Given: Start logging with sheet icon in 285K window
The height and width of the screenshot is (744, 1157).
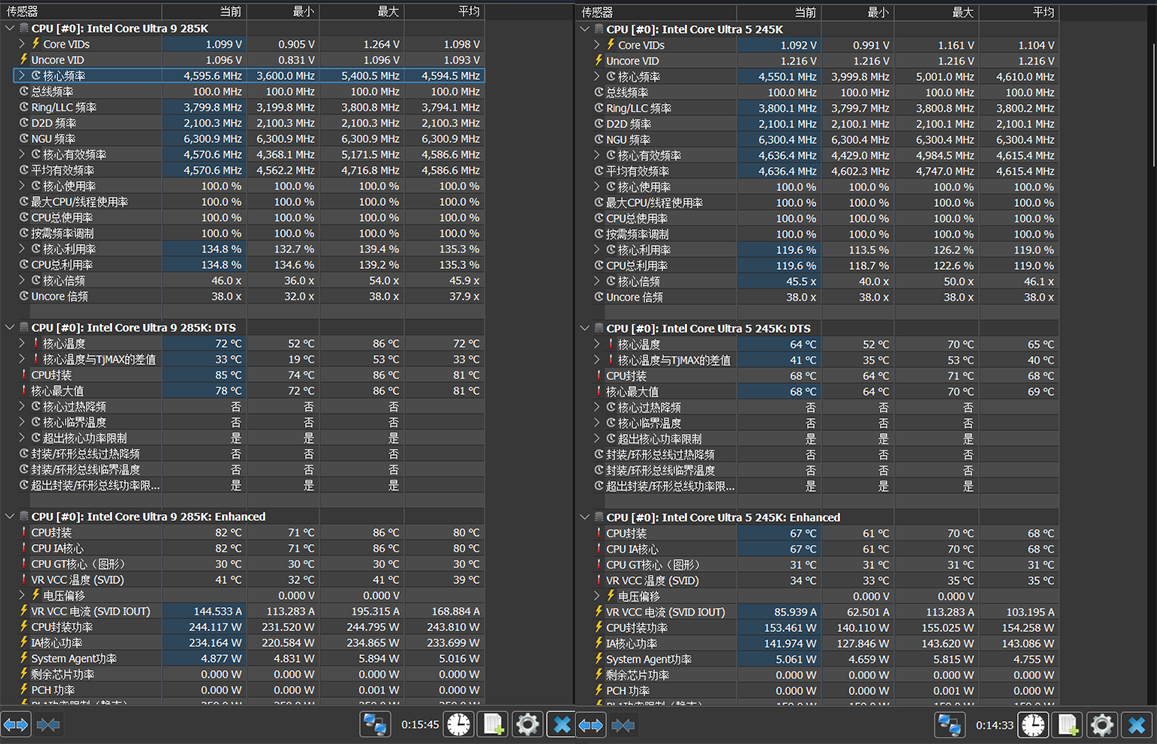Looking at the screenshot, I should coord(493,725).
